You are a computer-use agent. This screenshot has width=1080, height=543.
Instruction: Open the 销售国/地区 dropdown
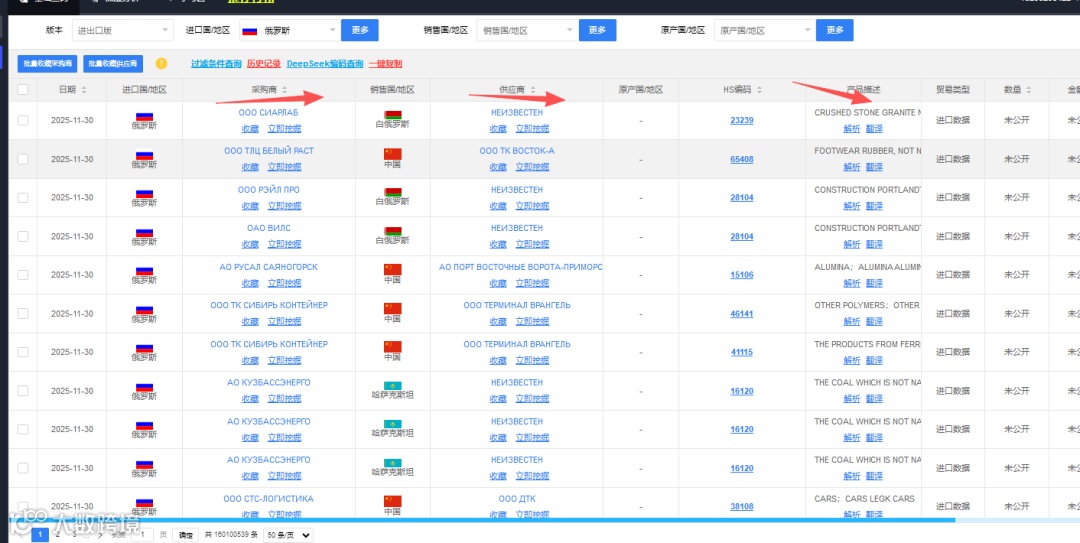point(527,30)
